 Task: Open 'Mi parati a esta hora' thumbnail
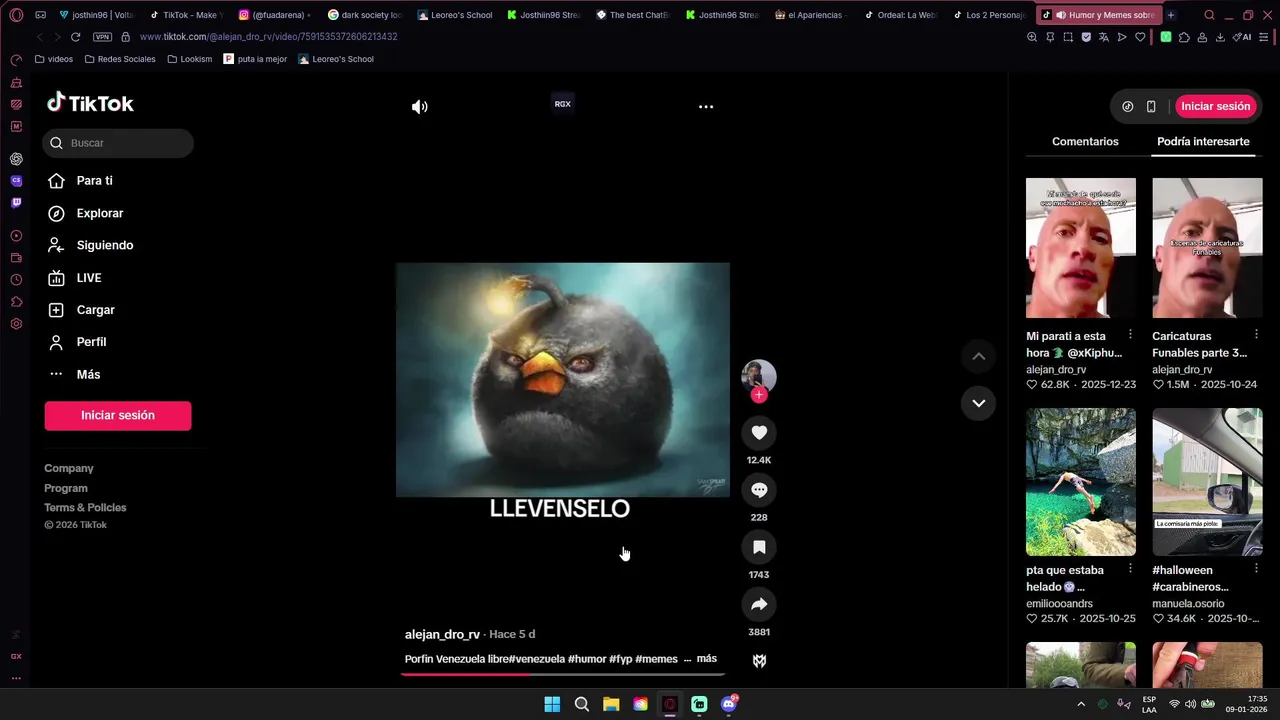point(1081,248)
